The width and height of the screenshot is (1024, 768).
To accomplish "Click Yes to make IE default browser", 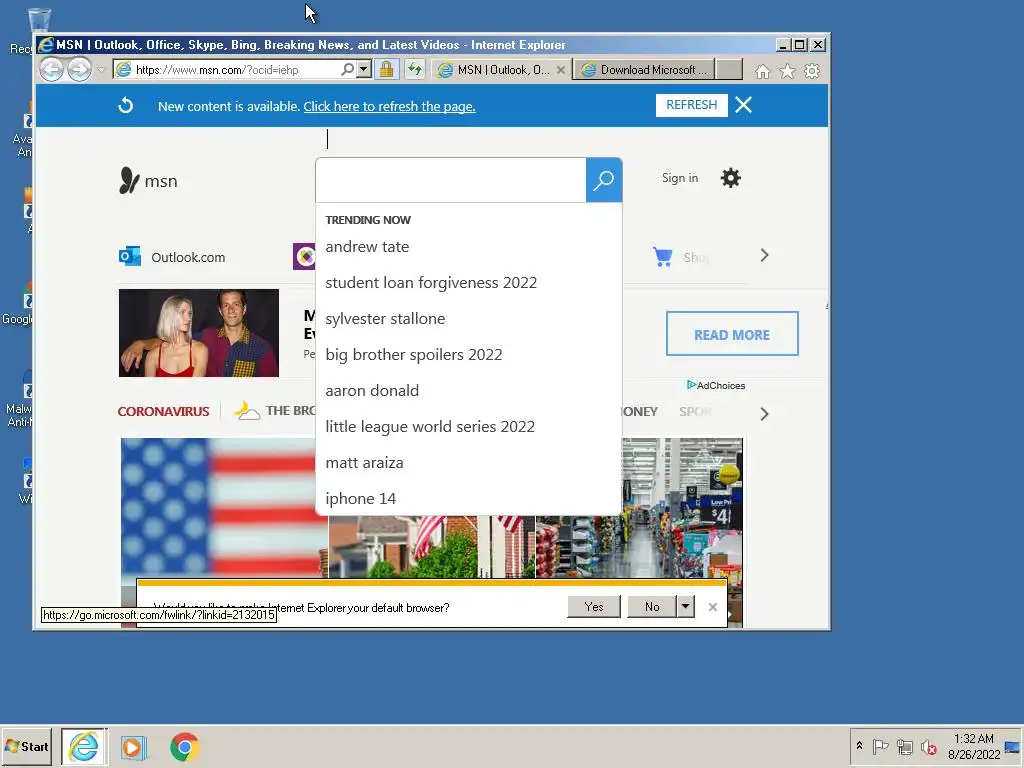I will tap(594, 607).
